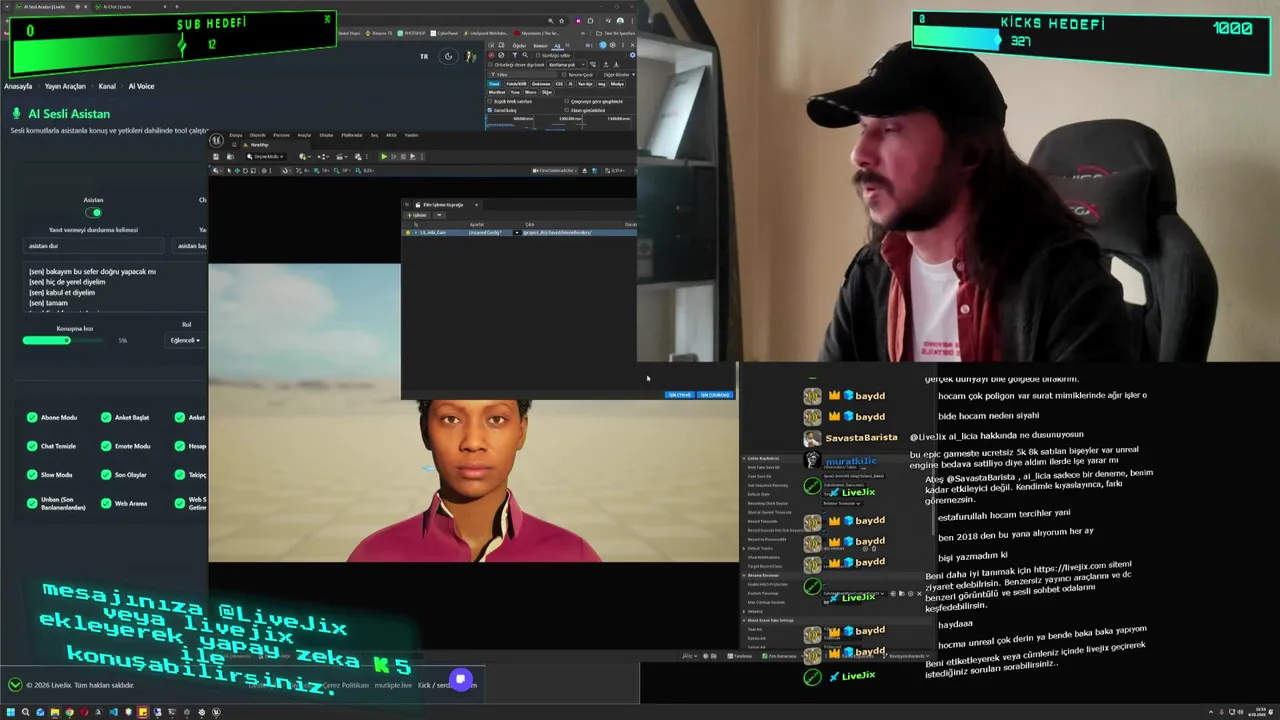The image size is (1280, 720).
Task: Click the green Play button in Unreal toolbar
Action: (384, 157)
